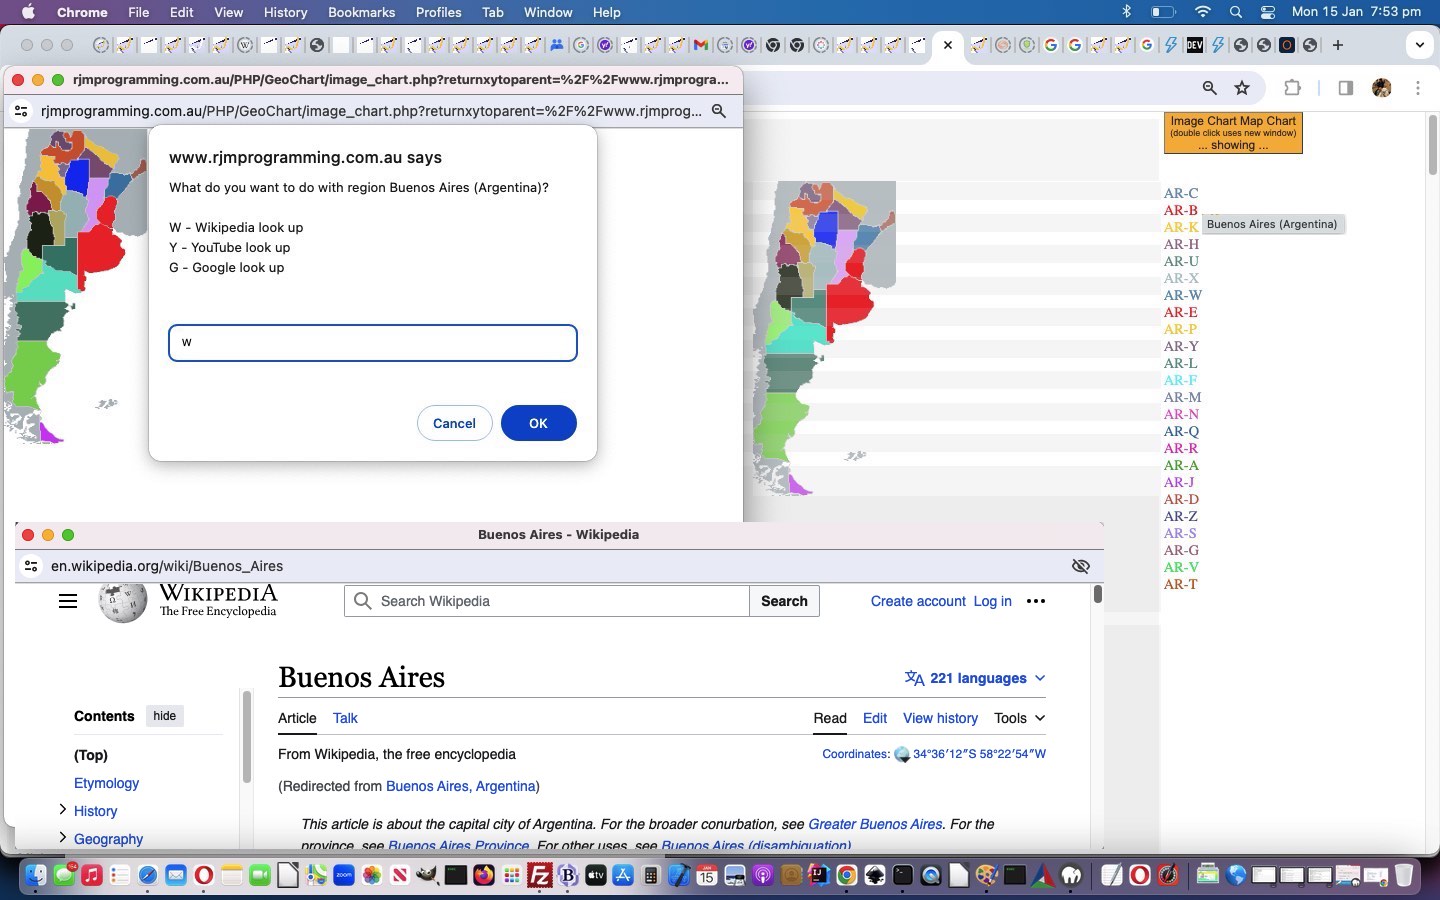The image size is (1440, 900).
Task: Open the Wikipedia three-dot more options
Action: click(1036, 601)
